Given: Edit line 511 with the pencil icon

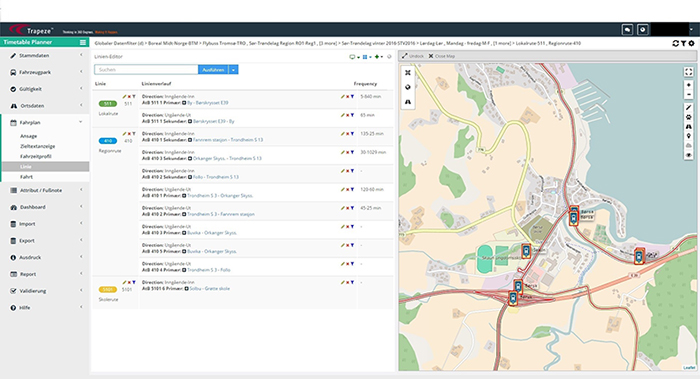Looking at the screenshot, I should click(125, 96).
